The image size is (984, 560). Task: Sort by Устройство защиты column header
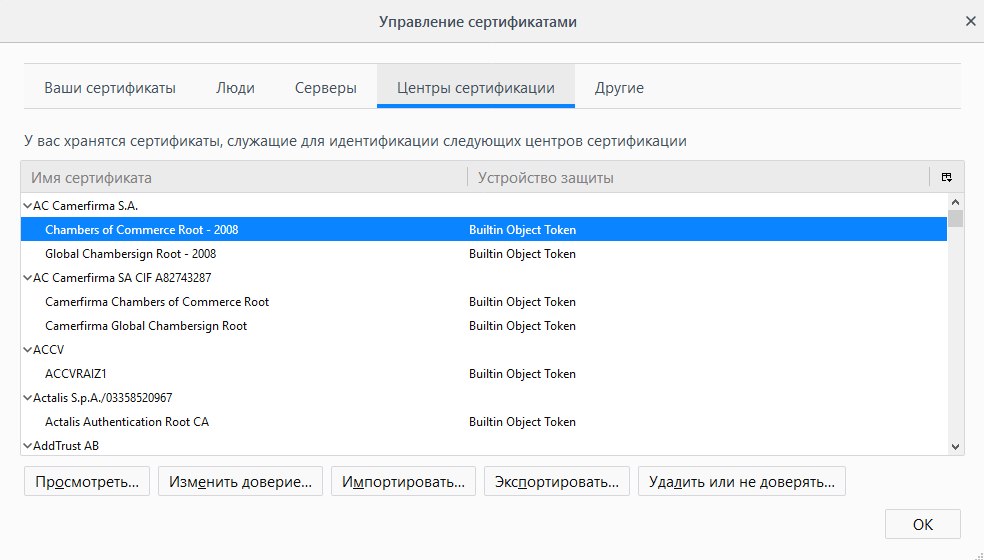click(698, 178)
